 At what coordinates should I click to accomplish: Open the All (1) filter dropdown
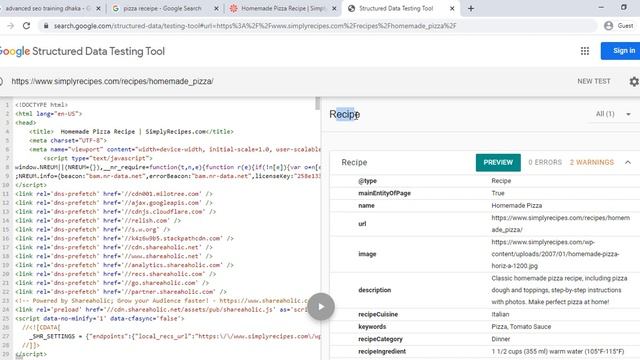click(x=613, y=114)
